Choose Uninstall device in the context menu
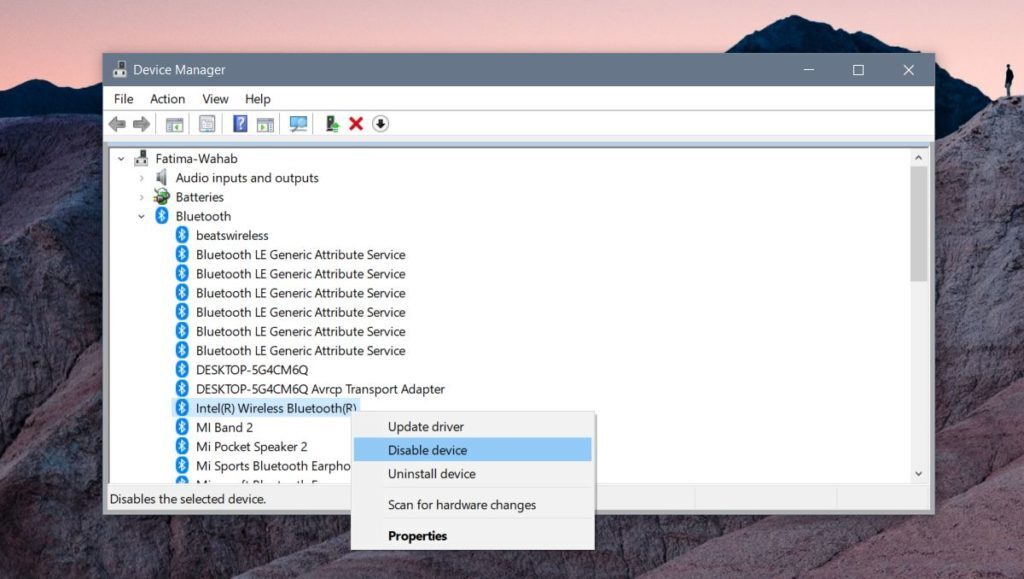 [x=431, y=473]
